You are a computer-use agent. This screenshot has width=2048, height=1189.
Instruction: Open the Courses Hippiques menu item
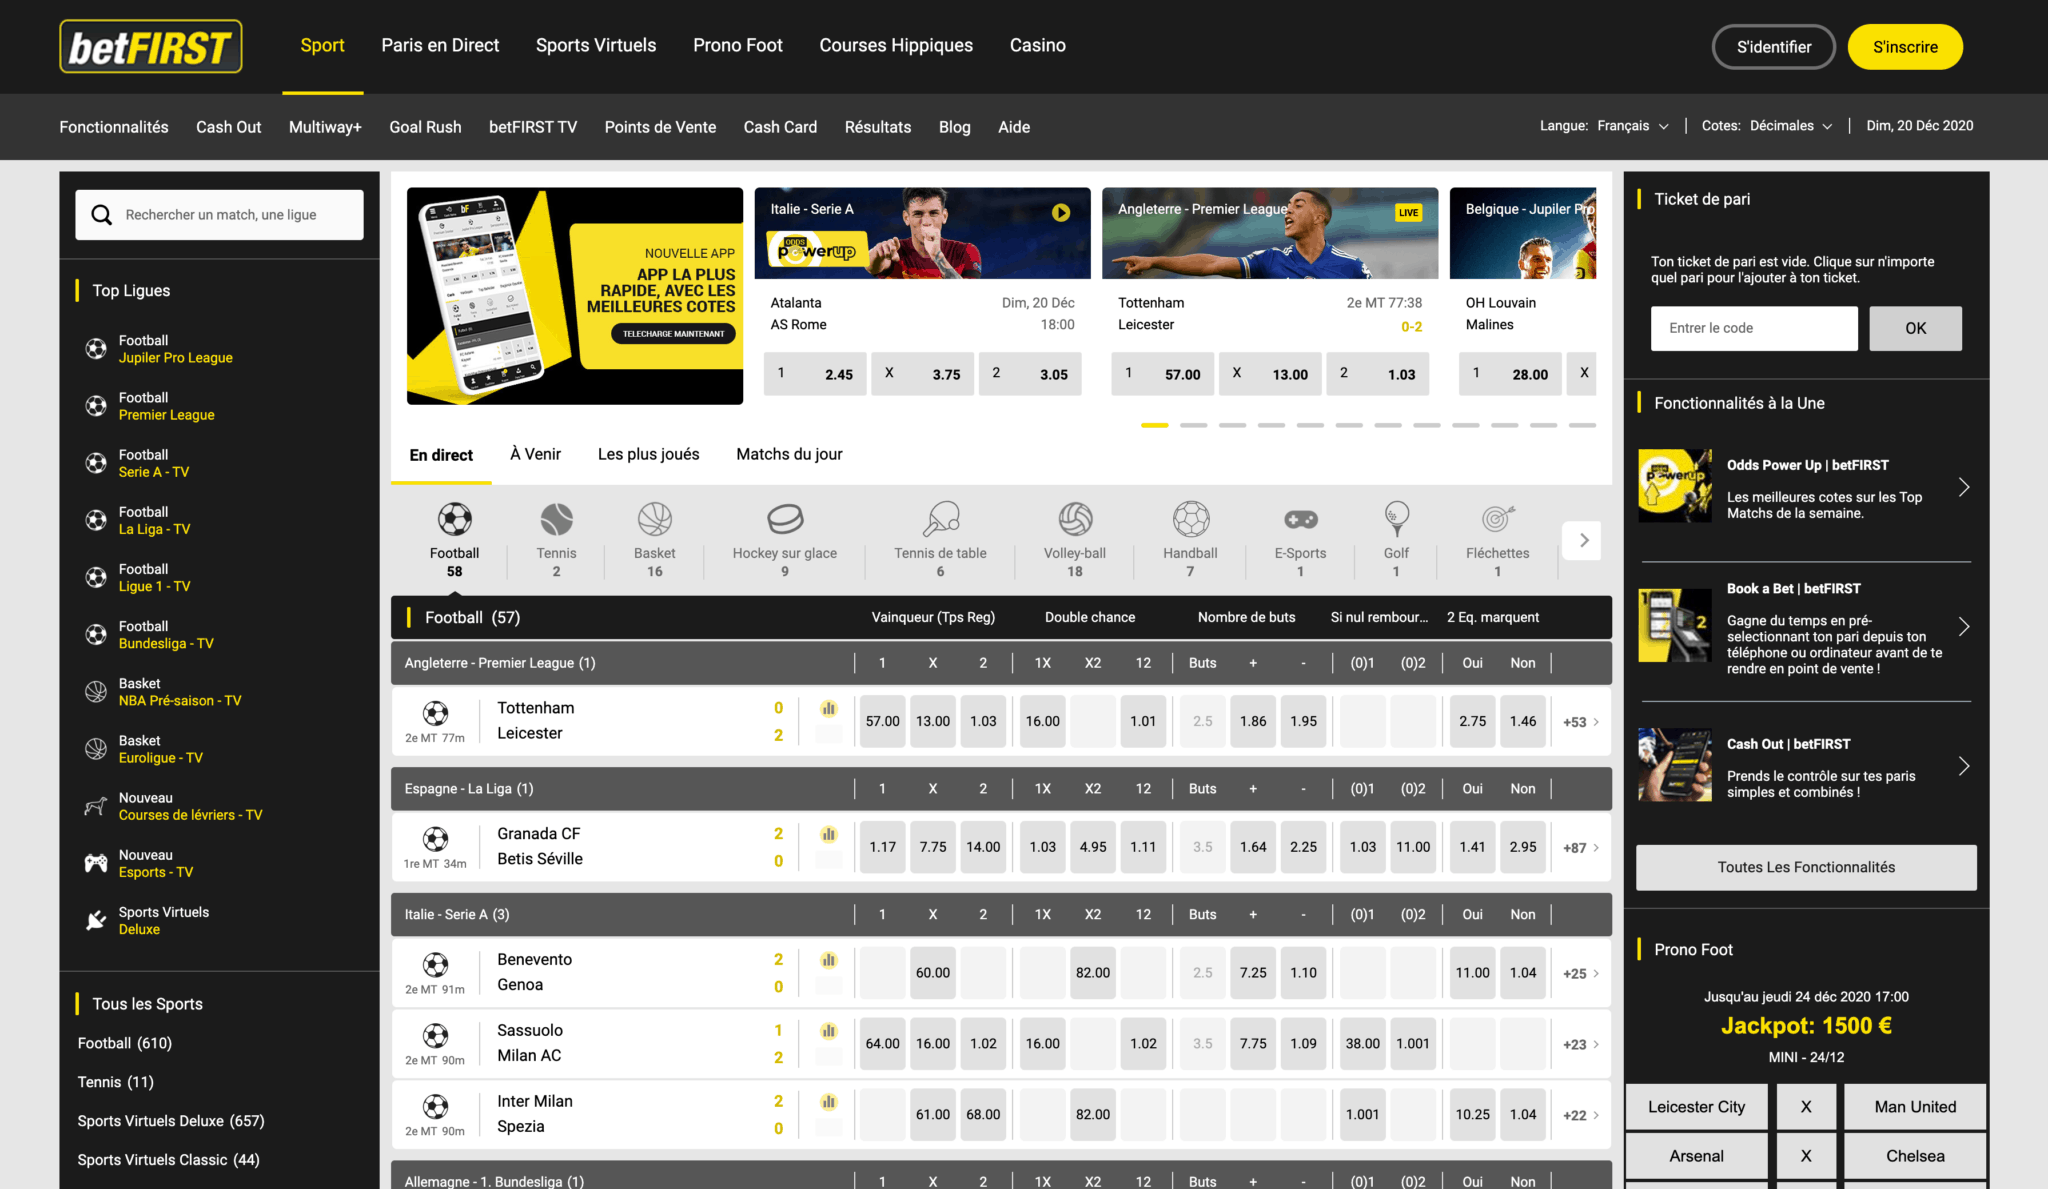click(x=895, y=45)
